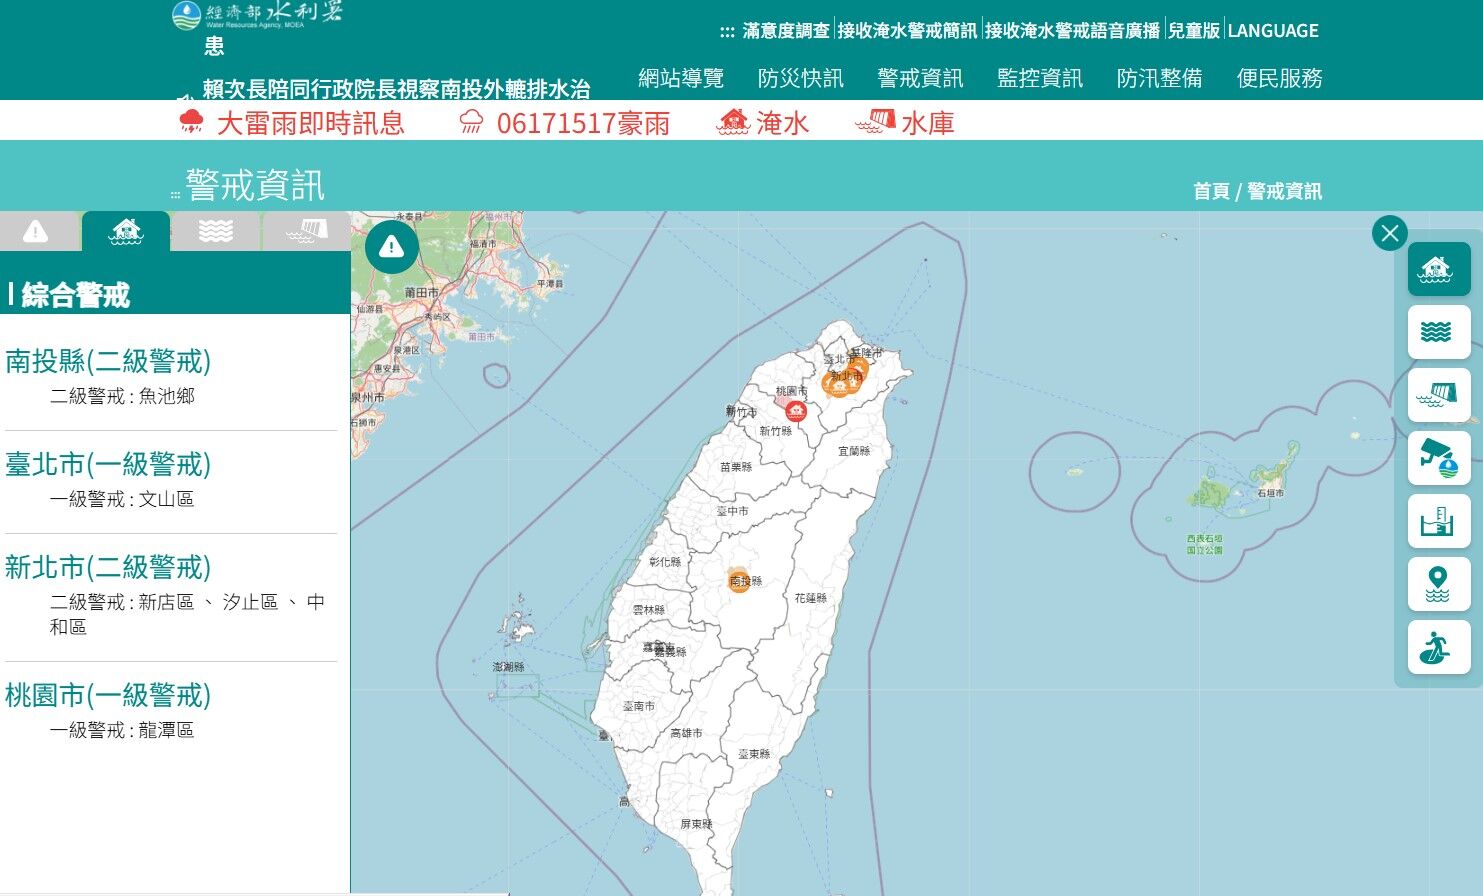Click the 澎湖縣 label on the map

coord(508,667)
